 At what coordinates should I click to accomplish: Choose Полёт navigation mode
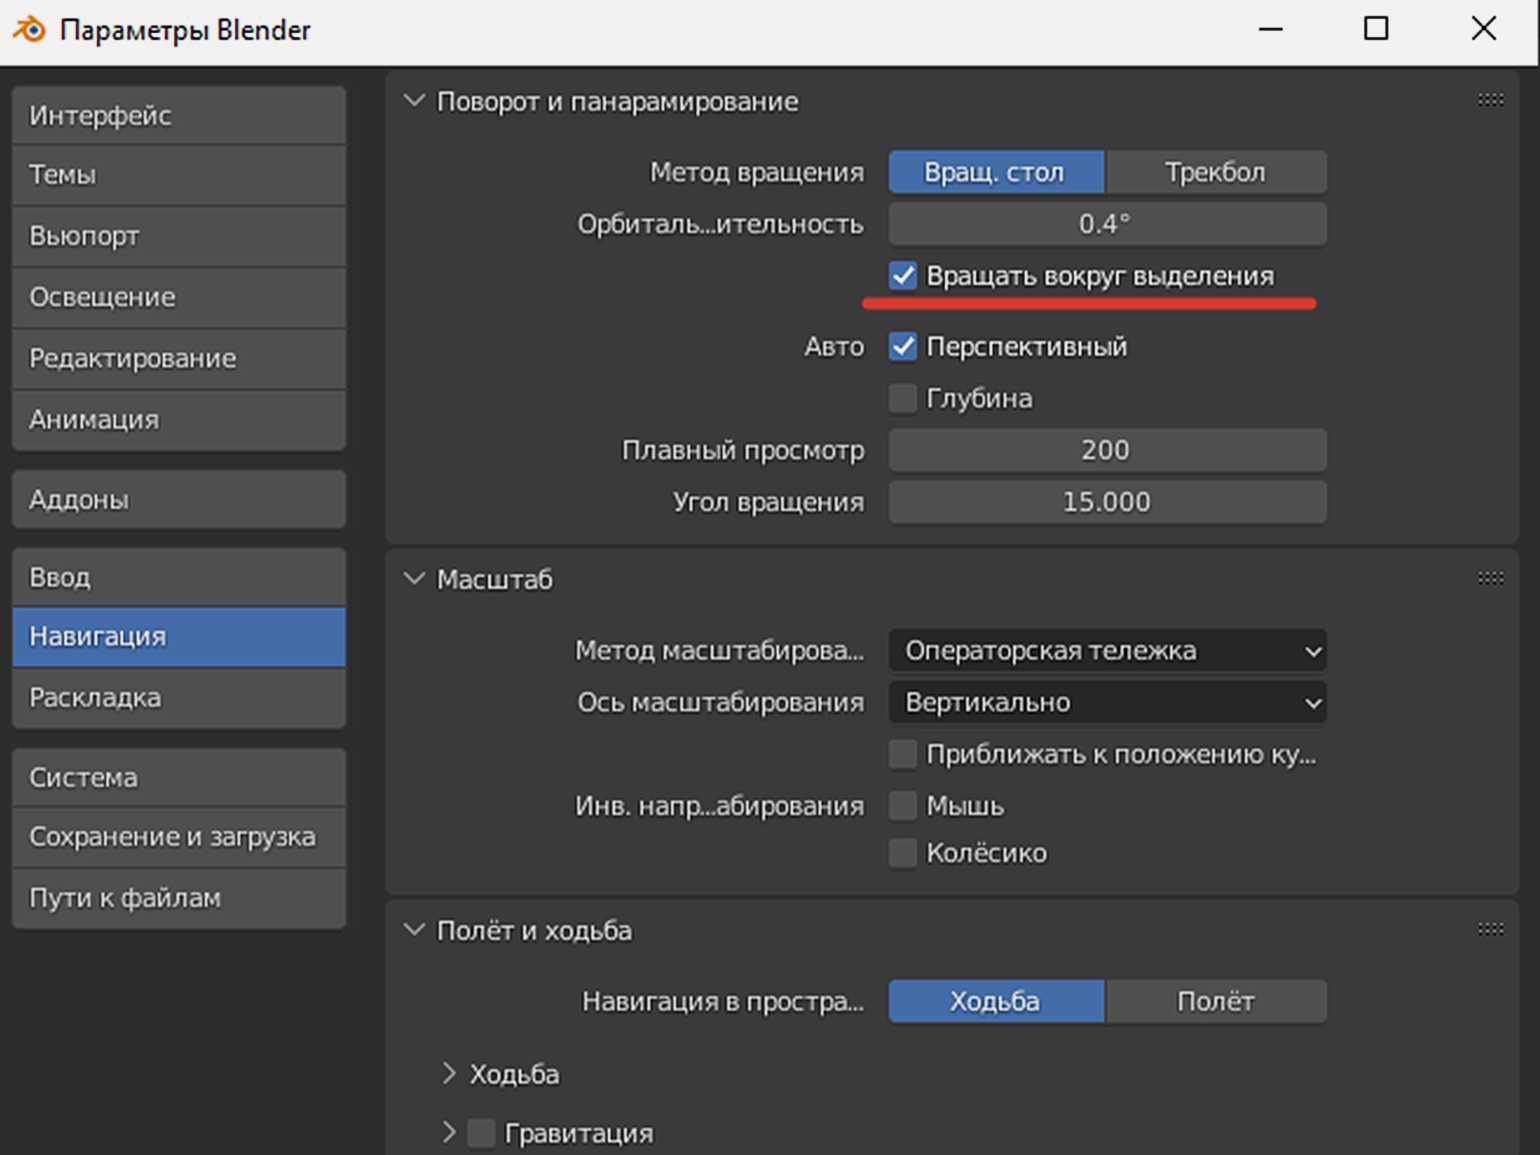[x=1216, y=1002]
